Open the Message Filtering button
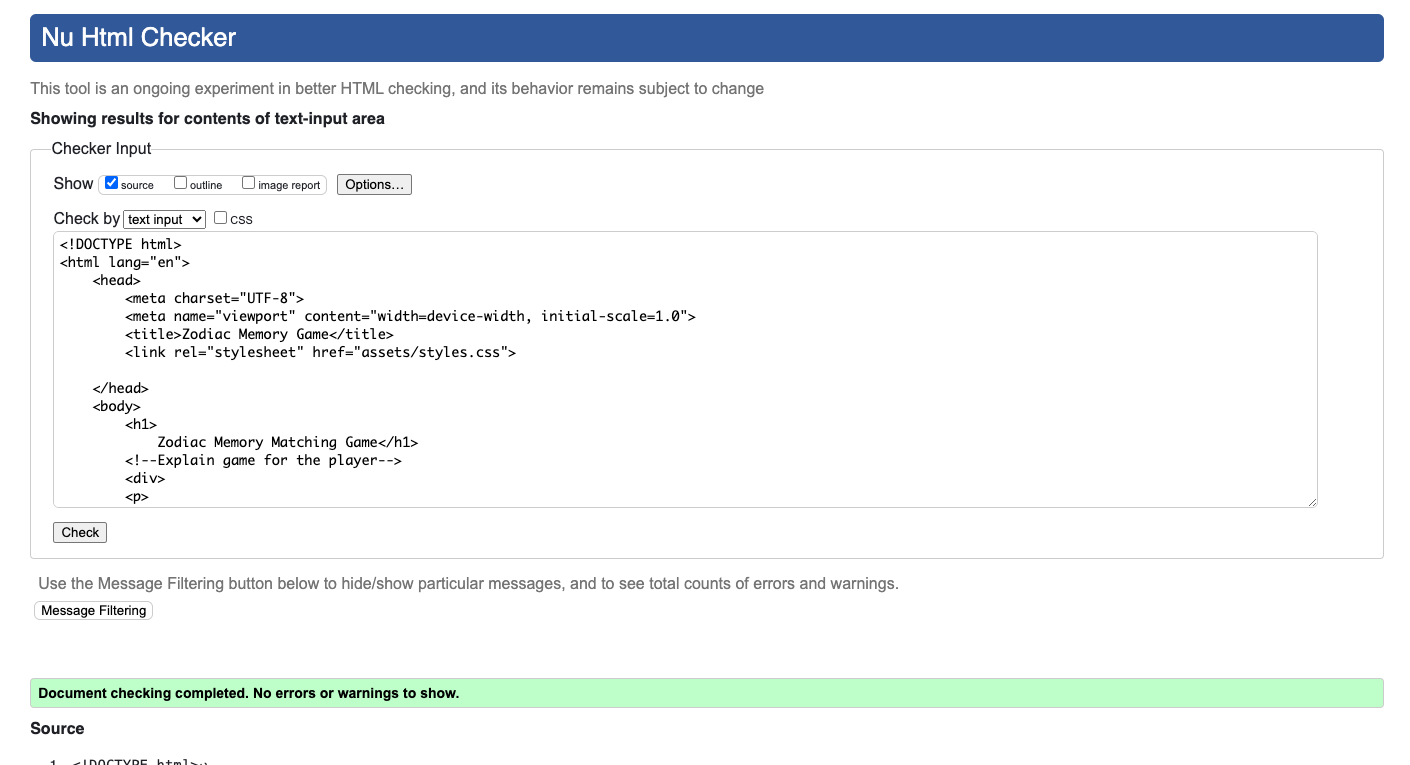Viewport: 1410px width, 765px height. pos(94,610)
